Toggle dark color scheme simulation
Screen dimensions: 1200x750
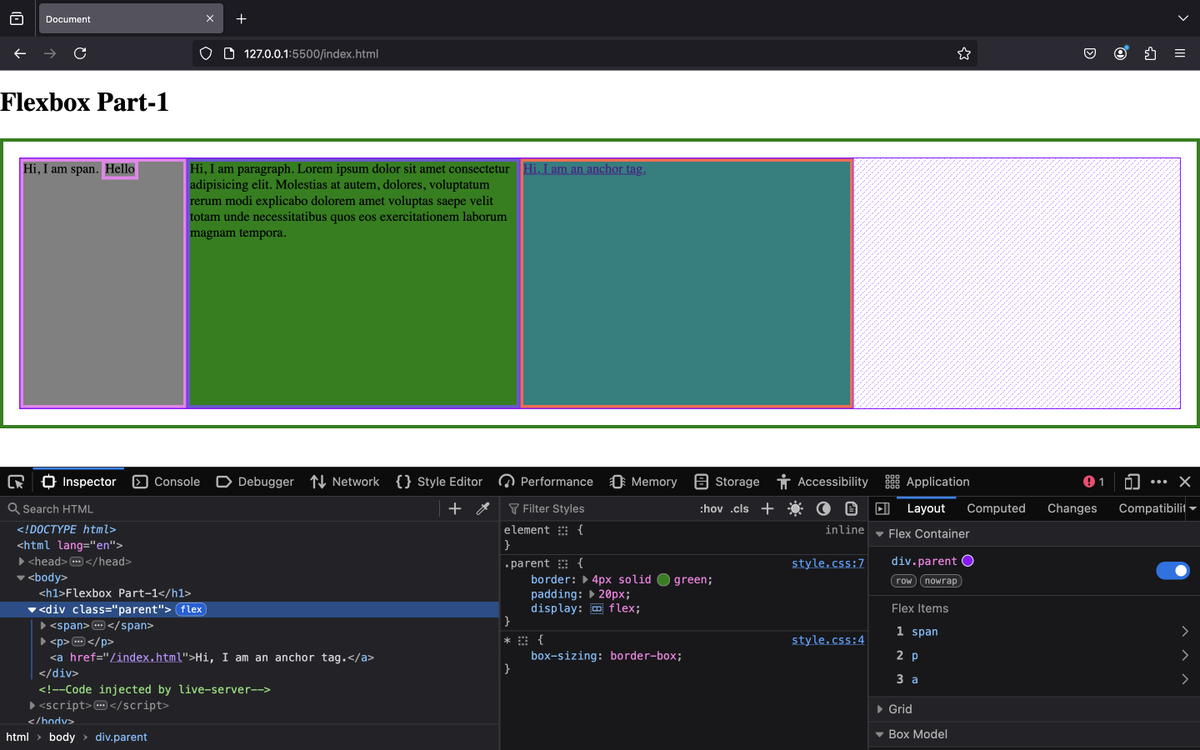[x=823, y=509]
